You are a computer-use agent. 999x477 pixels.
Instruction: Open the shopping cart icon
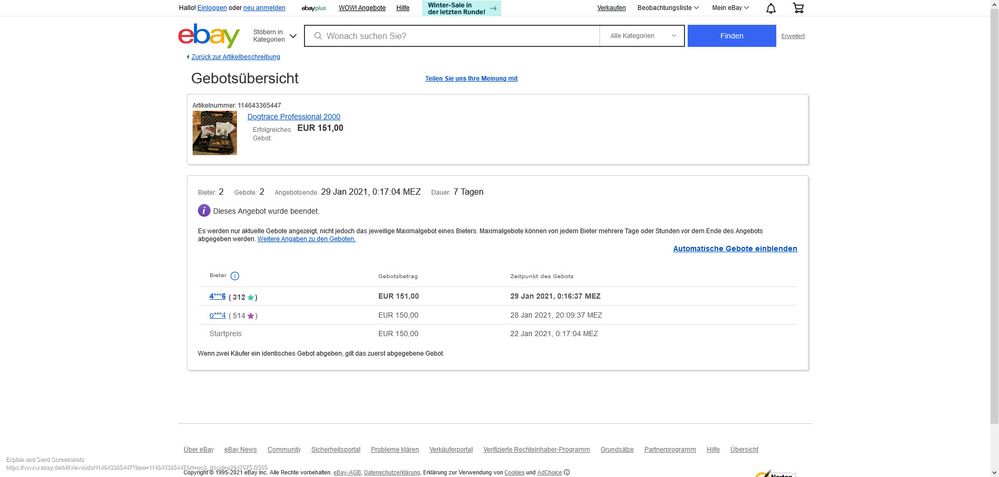tap(798, 8)
